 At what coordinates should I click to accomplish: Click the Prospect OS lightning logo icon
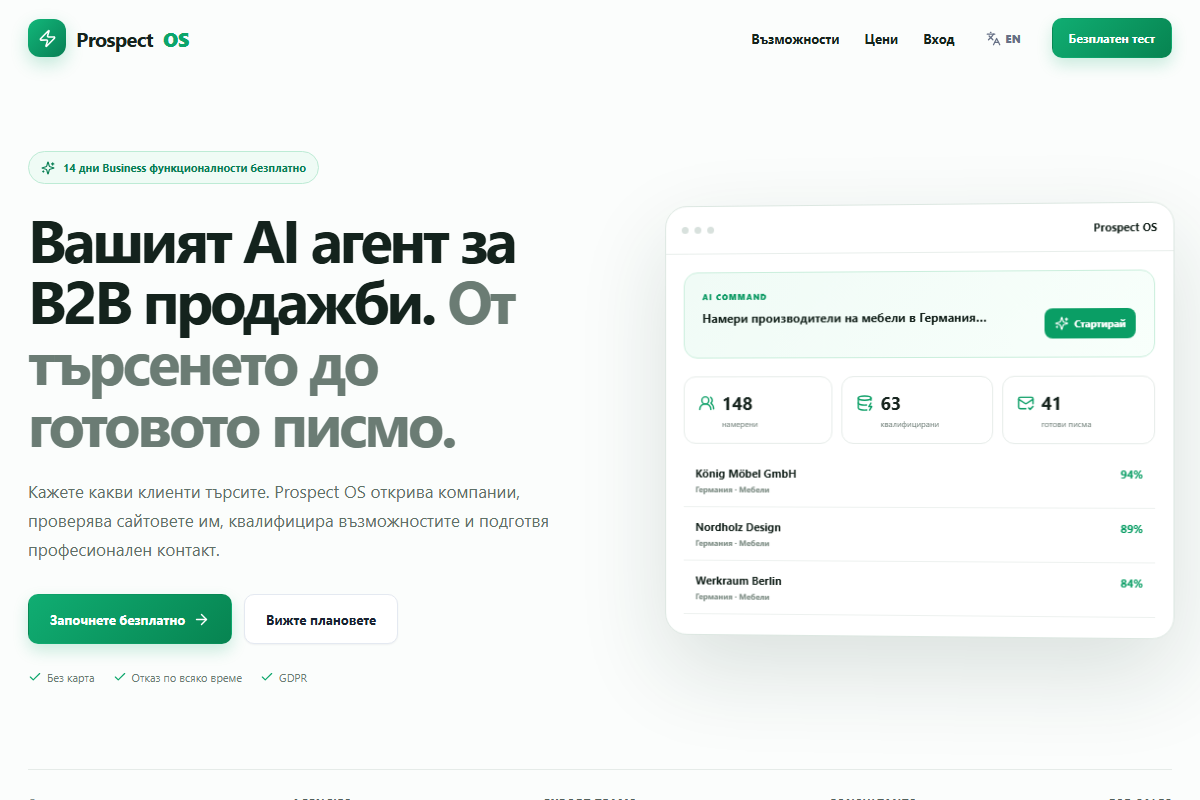tap(47, 38)
